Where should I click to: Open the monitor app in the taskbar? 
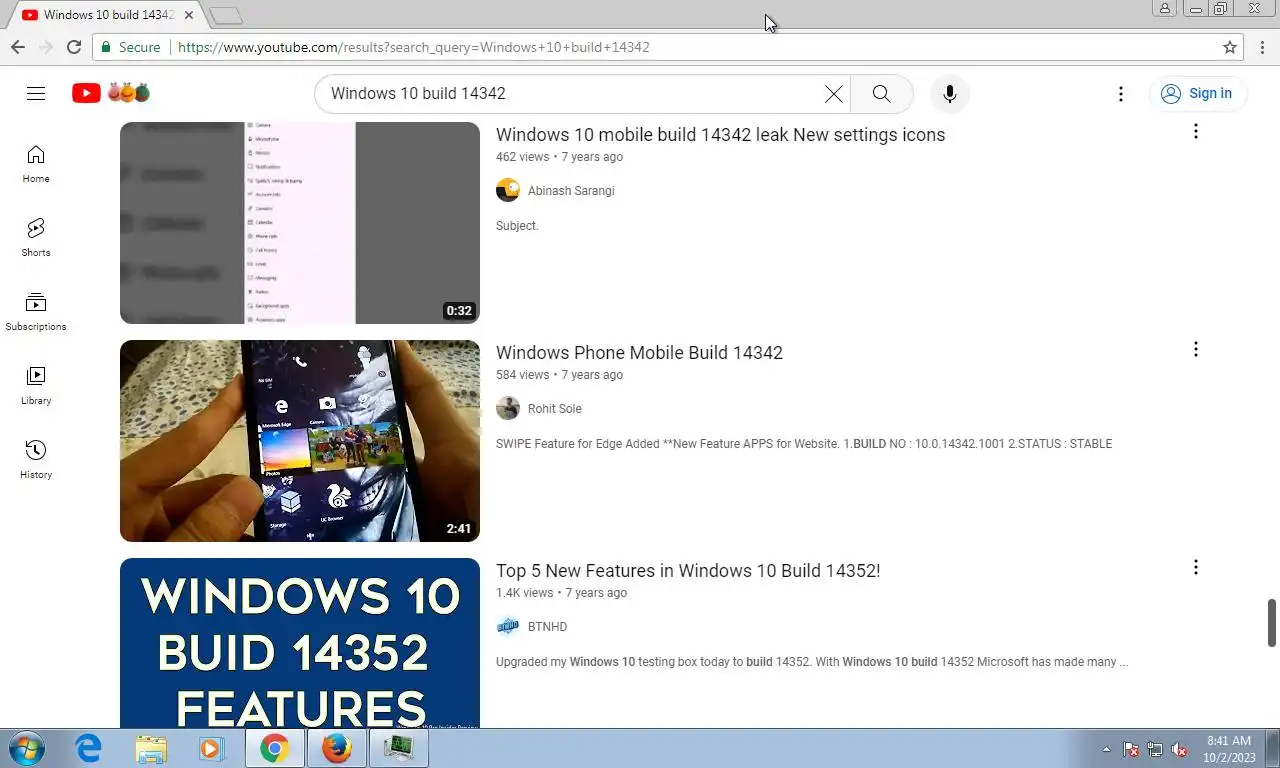[399, 748]
